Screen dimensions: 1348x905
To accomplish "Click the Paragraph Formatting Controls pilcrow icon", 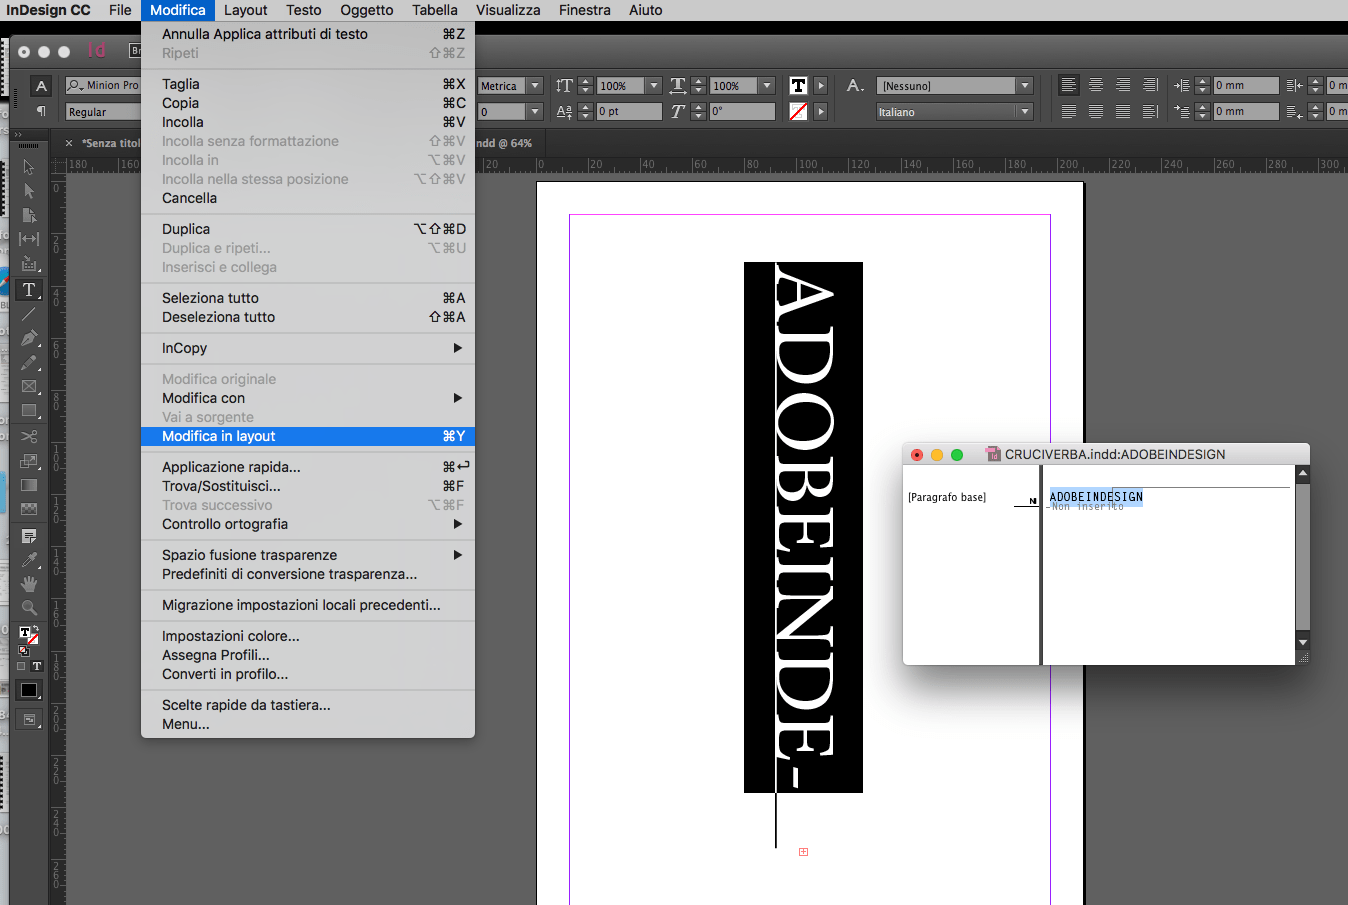I will tap(41, 111).
